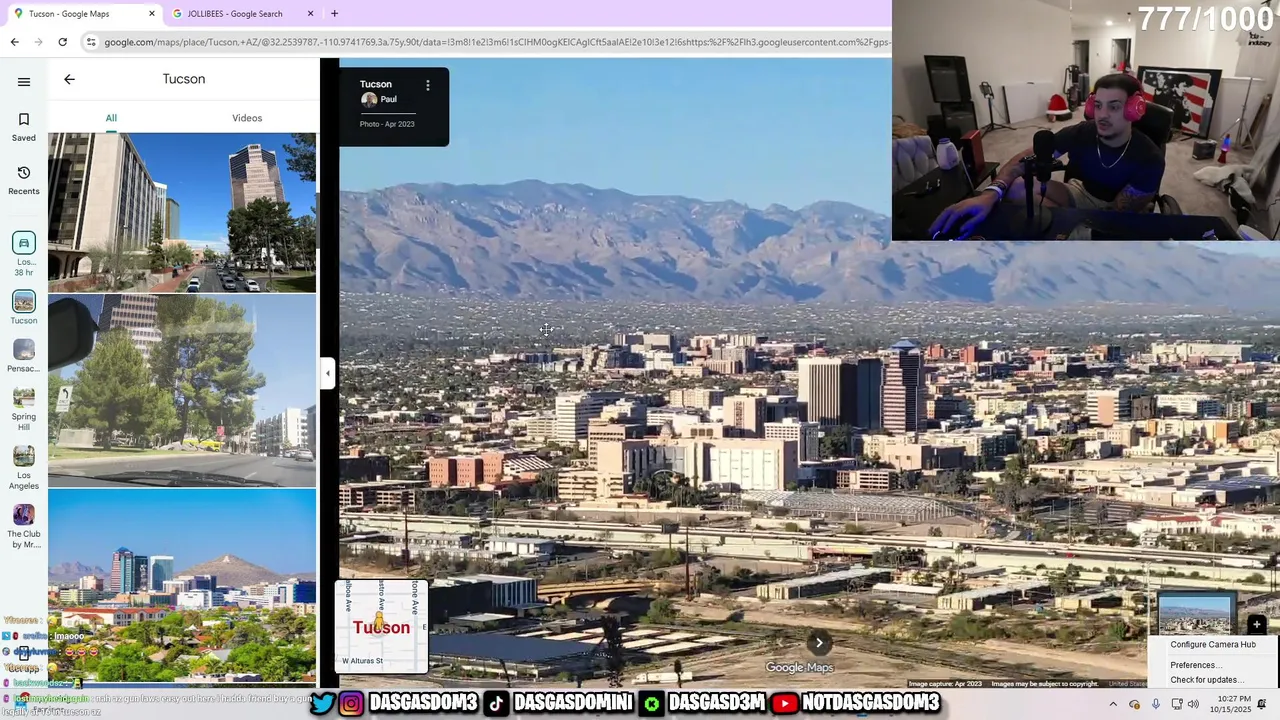Open the volume speaker tray icon
Viewport: 1280px width, 720px height.
pos(1193,704)
